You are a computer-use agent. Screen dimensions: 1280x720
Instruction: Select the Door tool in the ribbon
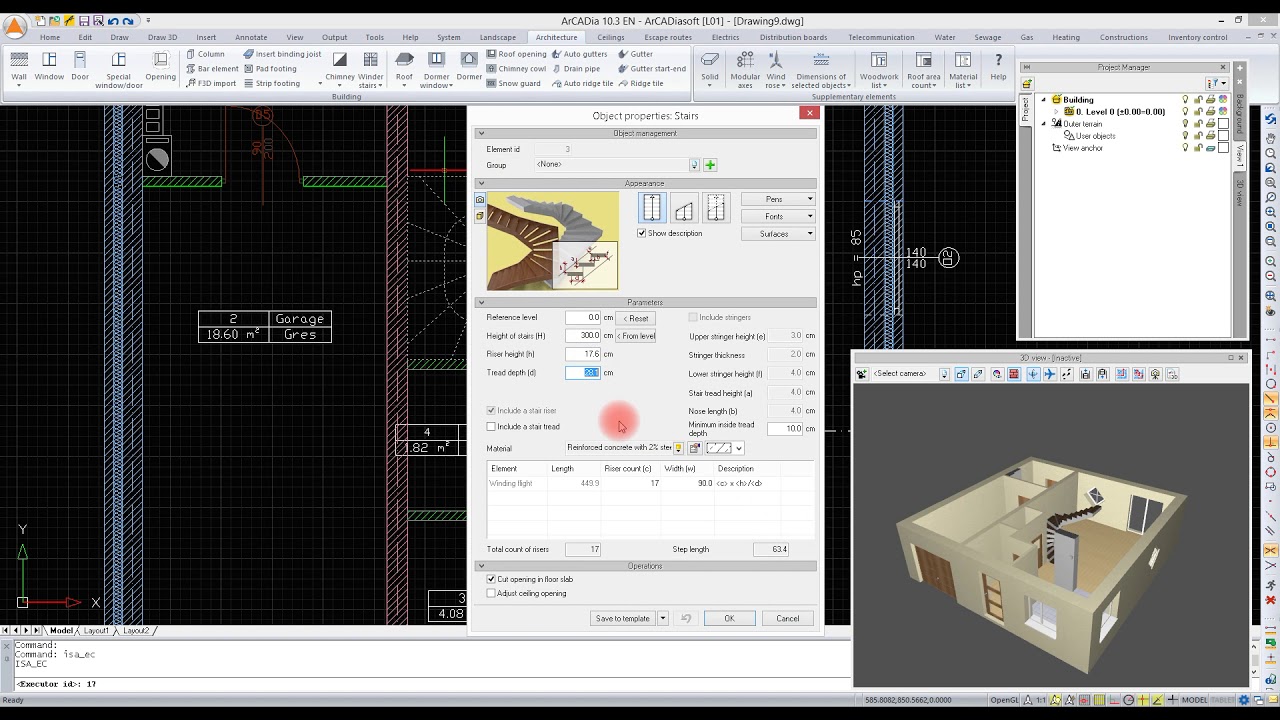pyautogui.click(x=80, y=67)
